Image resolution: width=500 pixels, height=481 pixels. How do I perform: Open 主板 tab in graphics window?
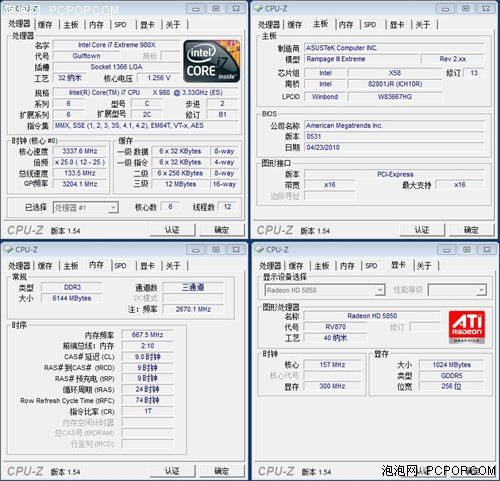tap(322, 266)
